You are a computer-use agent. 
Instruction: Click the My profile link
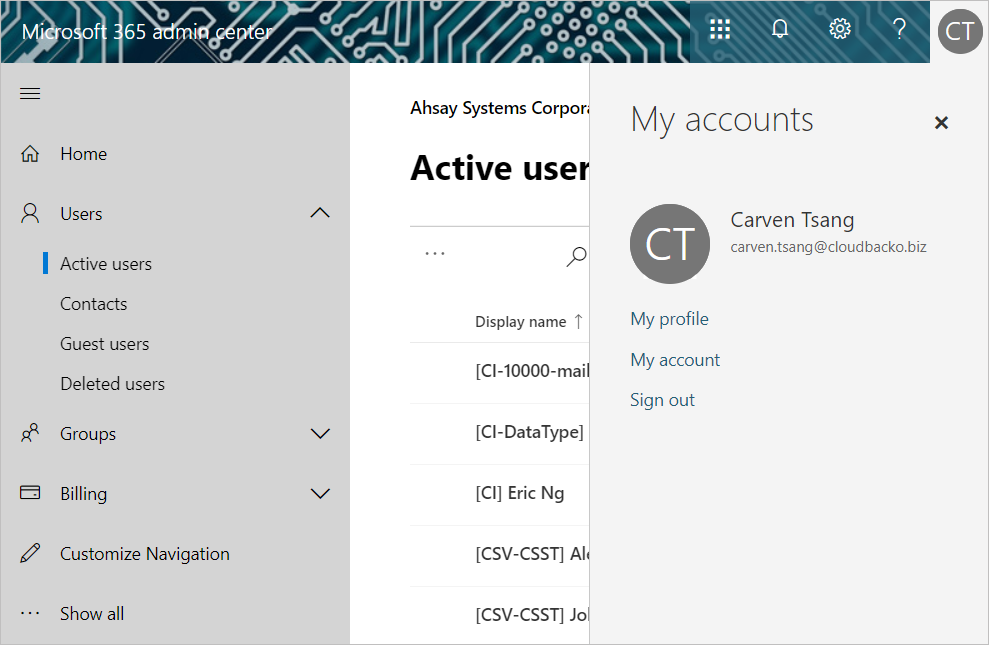669,319
